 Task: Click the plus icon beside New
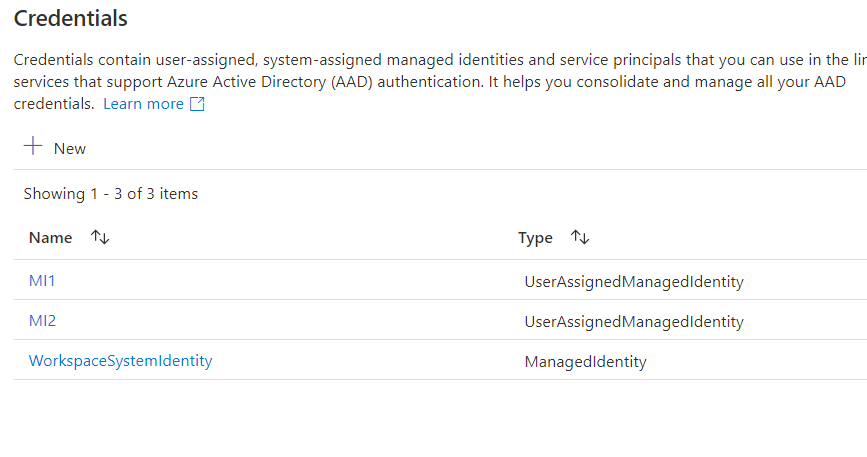pyautogui.click(x=33, y=147)
